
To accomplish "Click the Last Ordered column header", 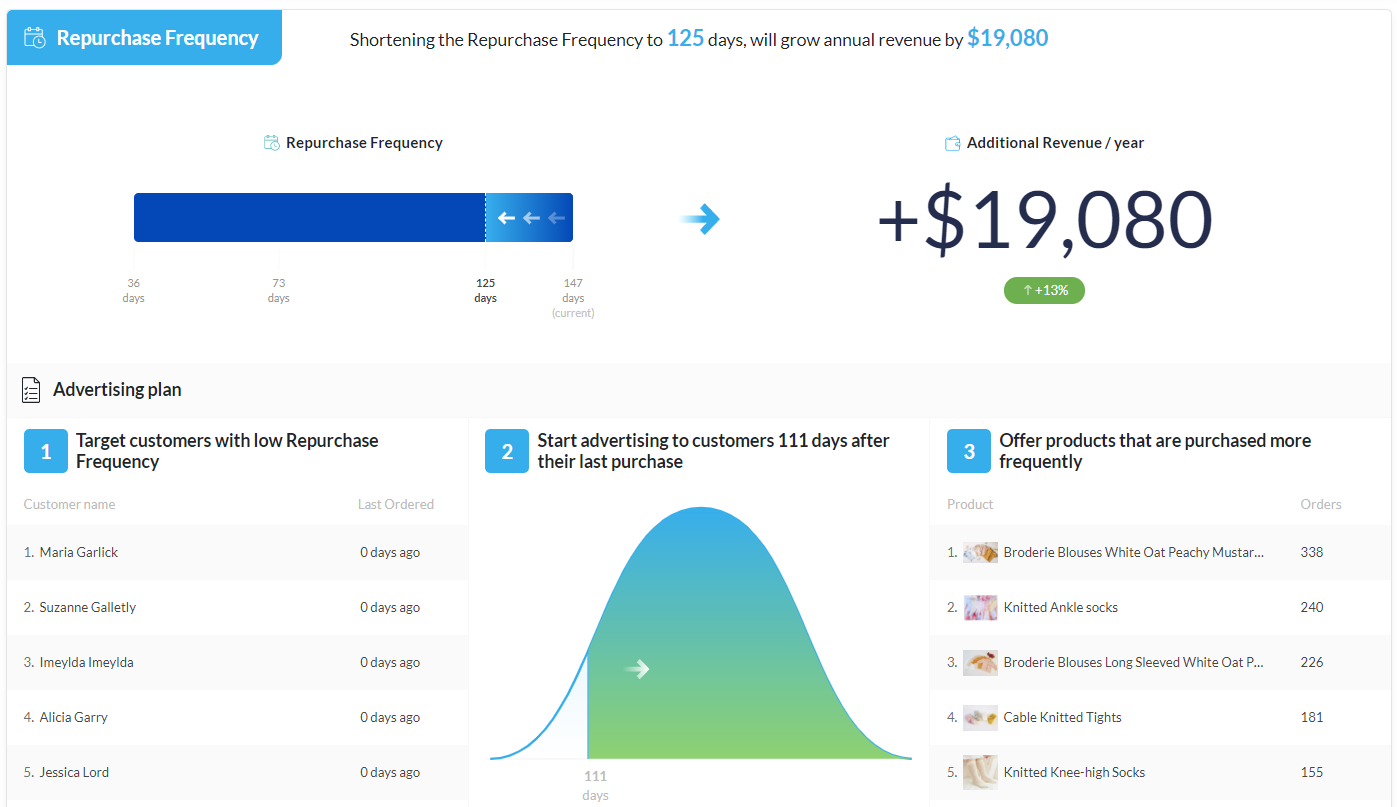I will (396, 504).
